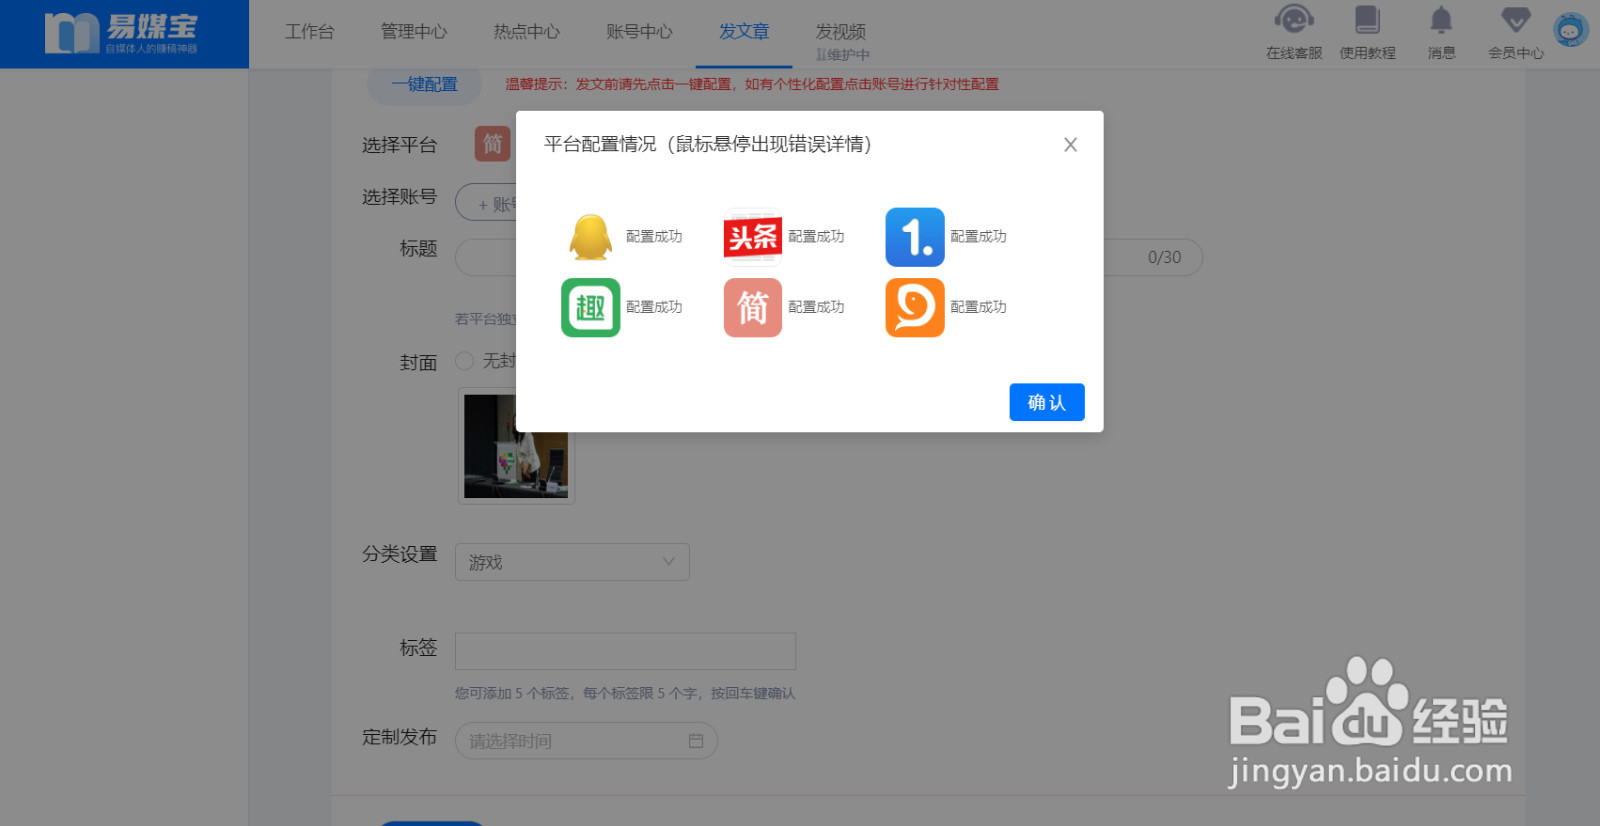Viewport: 1600px width, 826px height.
Task: Click the 易媒宝 logo
Action: [122, 33]
